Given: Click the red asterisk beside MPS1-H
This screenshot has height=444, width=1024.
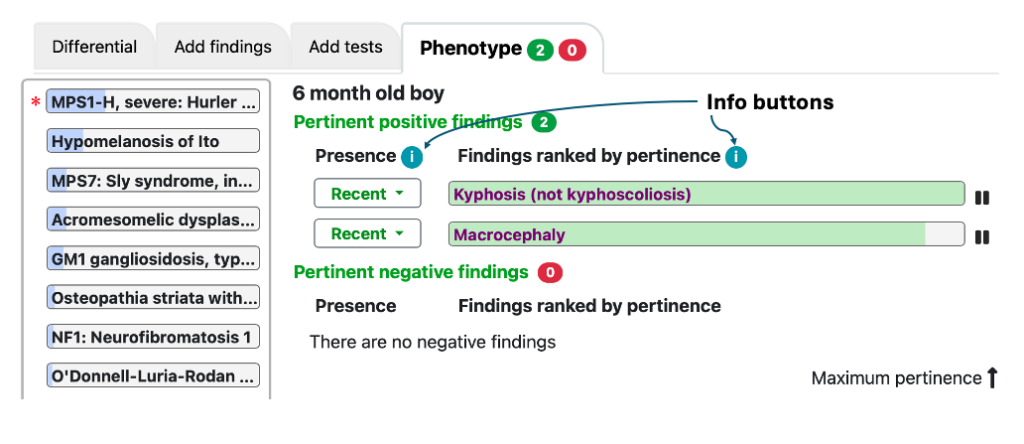Looking at the screenshot, I should (x=35, y=103).
